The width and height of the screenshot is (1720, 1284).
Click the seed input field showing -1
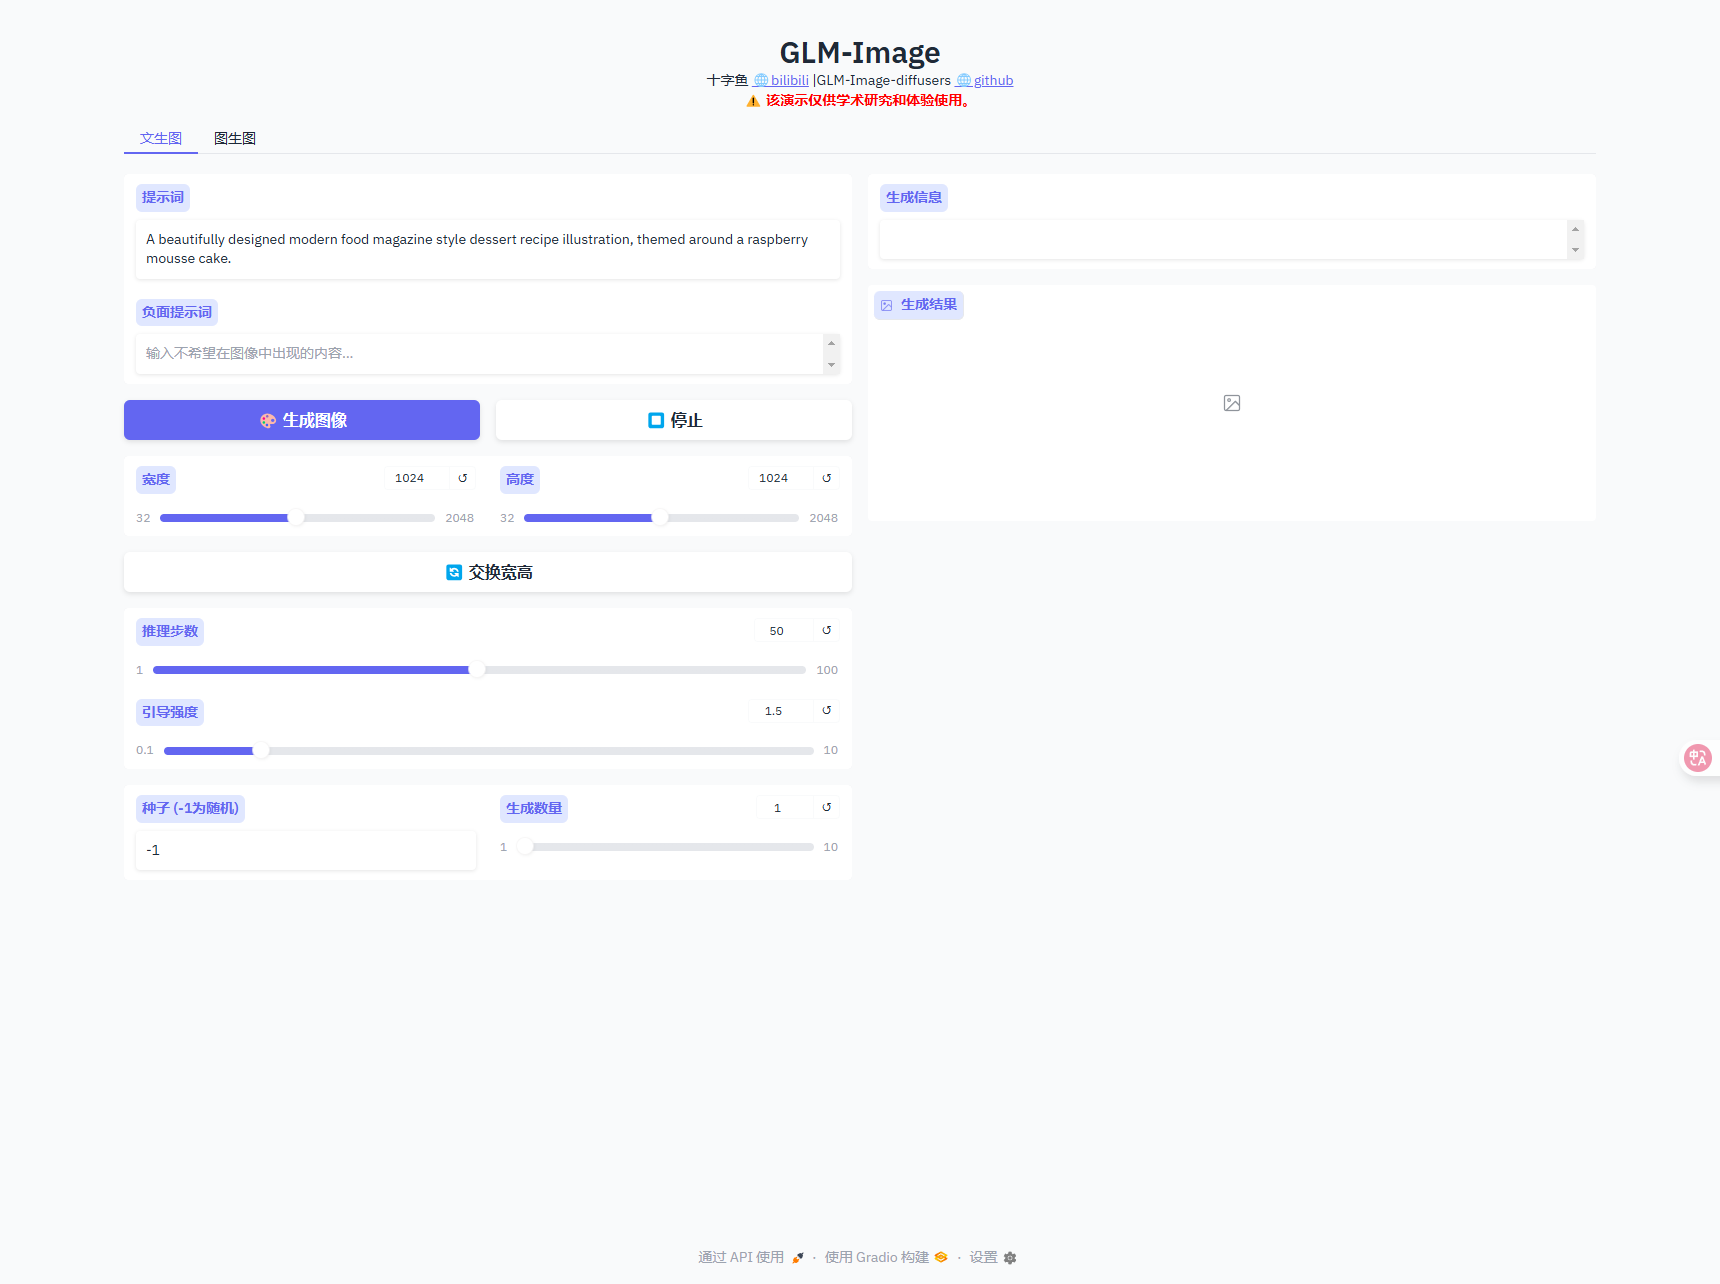(306, 850)
